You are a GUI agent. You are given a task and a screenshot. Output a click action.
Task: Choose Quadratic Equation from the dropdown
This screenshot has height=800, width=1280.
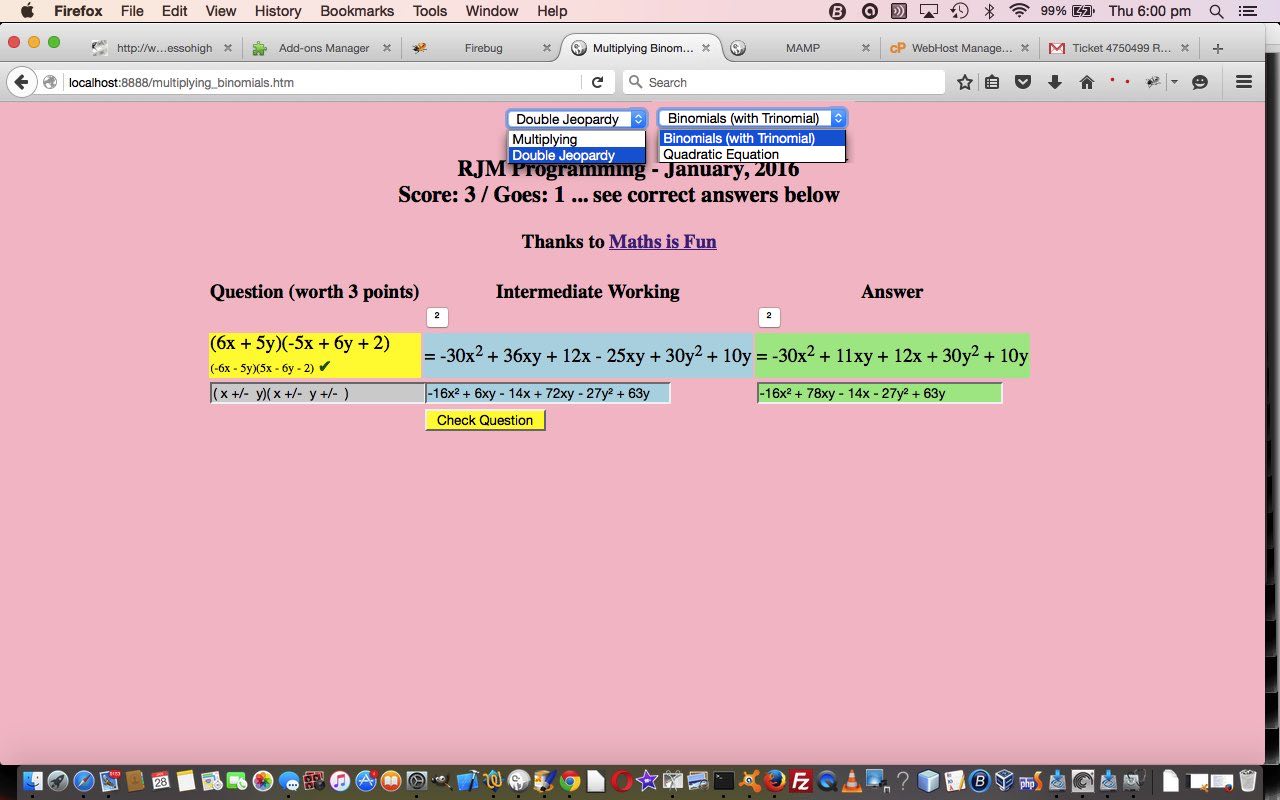720,154
